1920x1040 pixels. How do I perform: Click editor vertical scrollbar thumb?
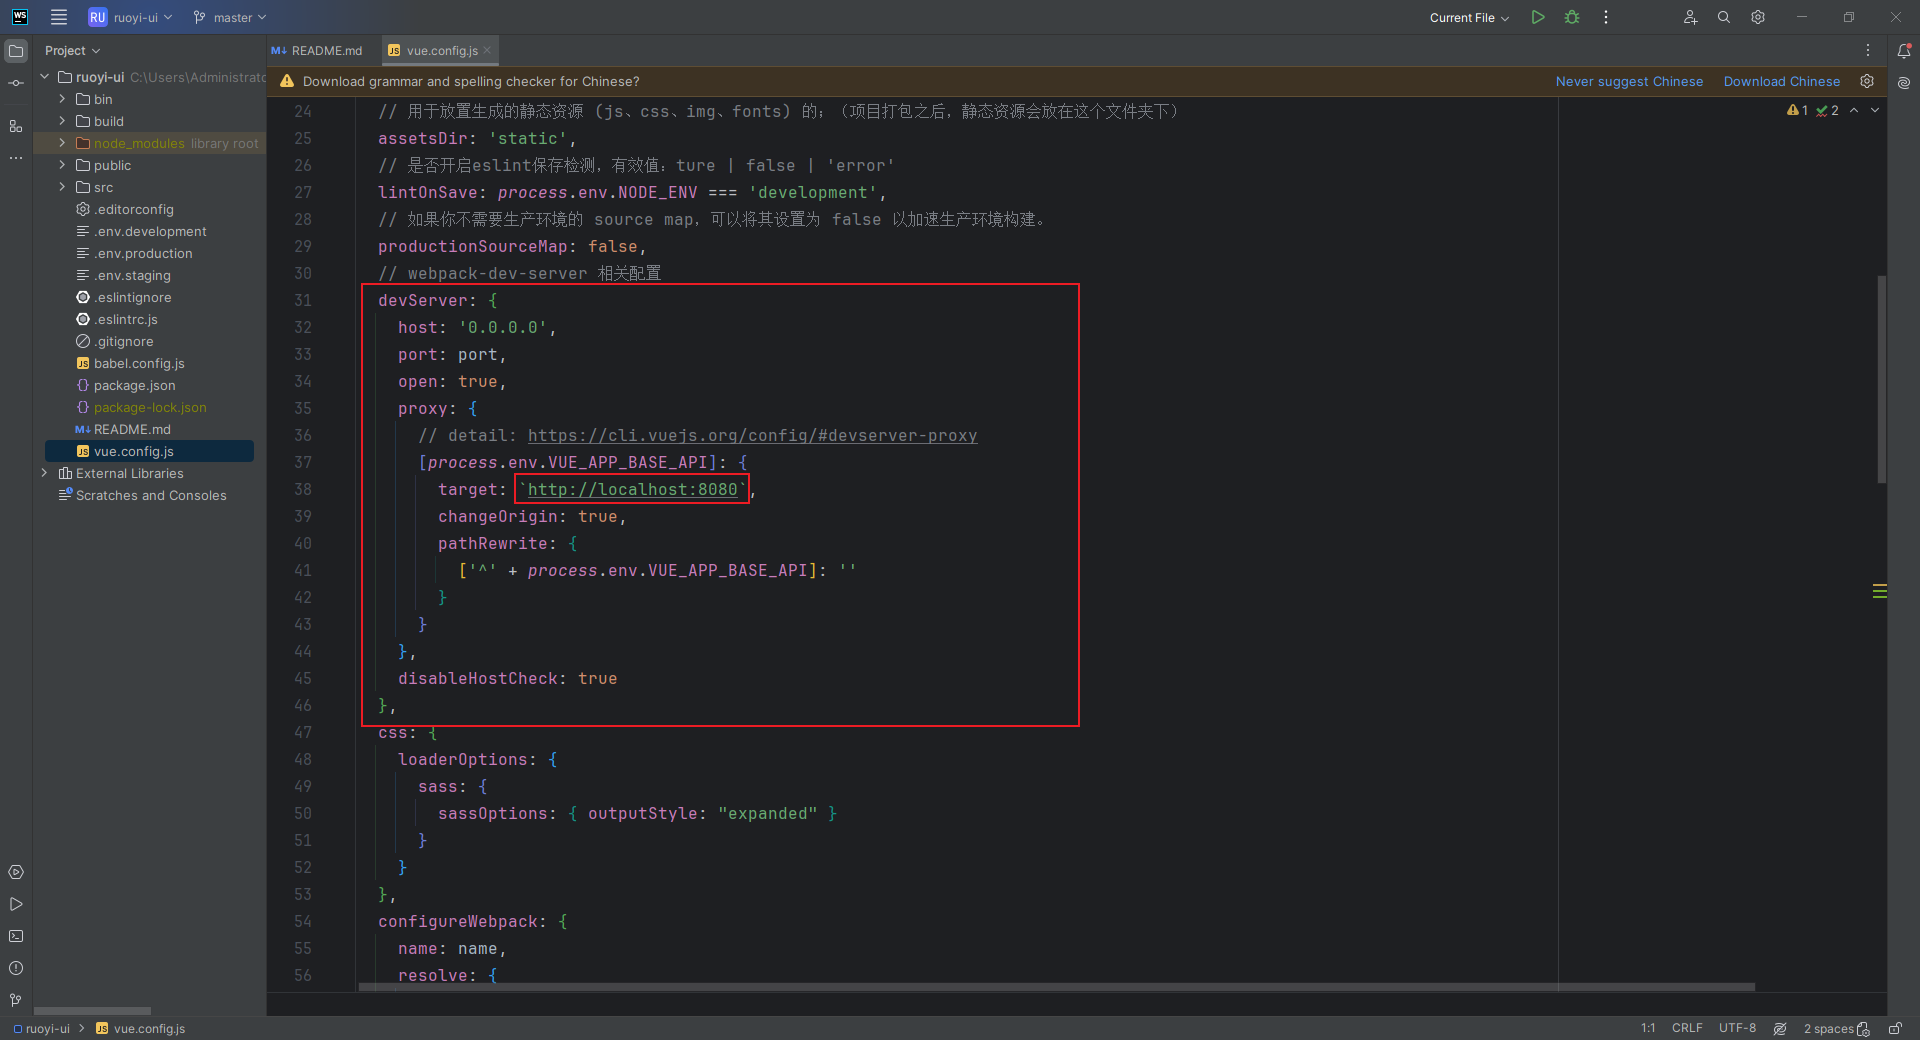tap(1881, 380)
